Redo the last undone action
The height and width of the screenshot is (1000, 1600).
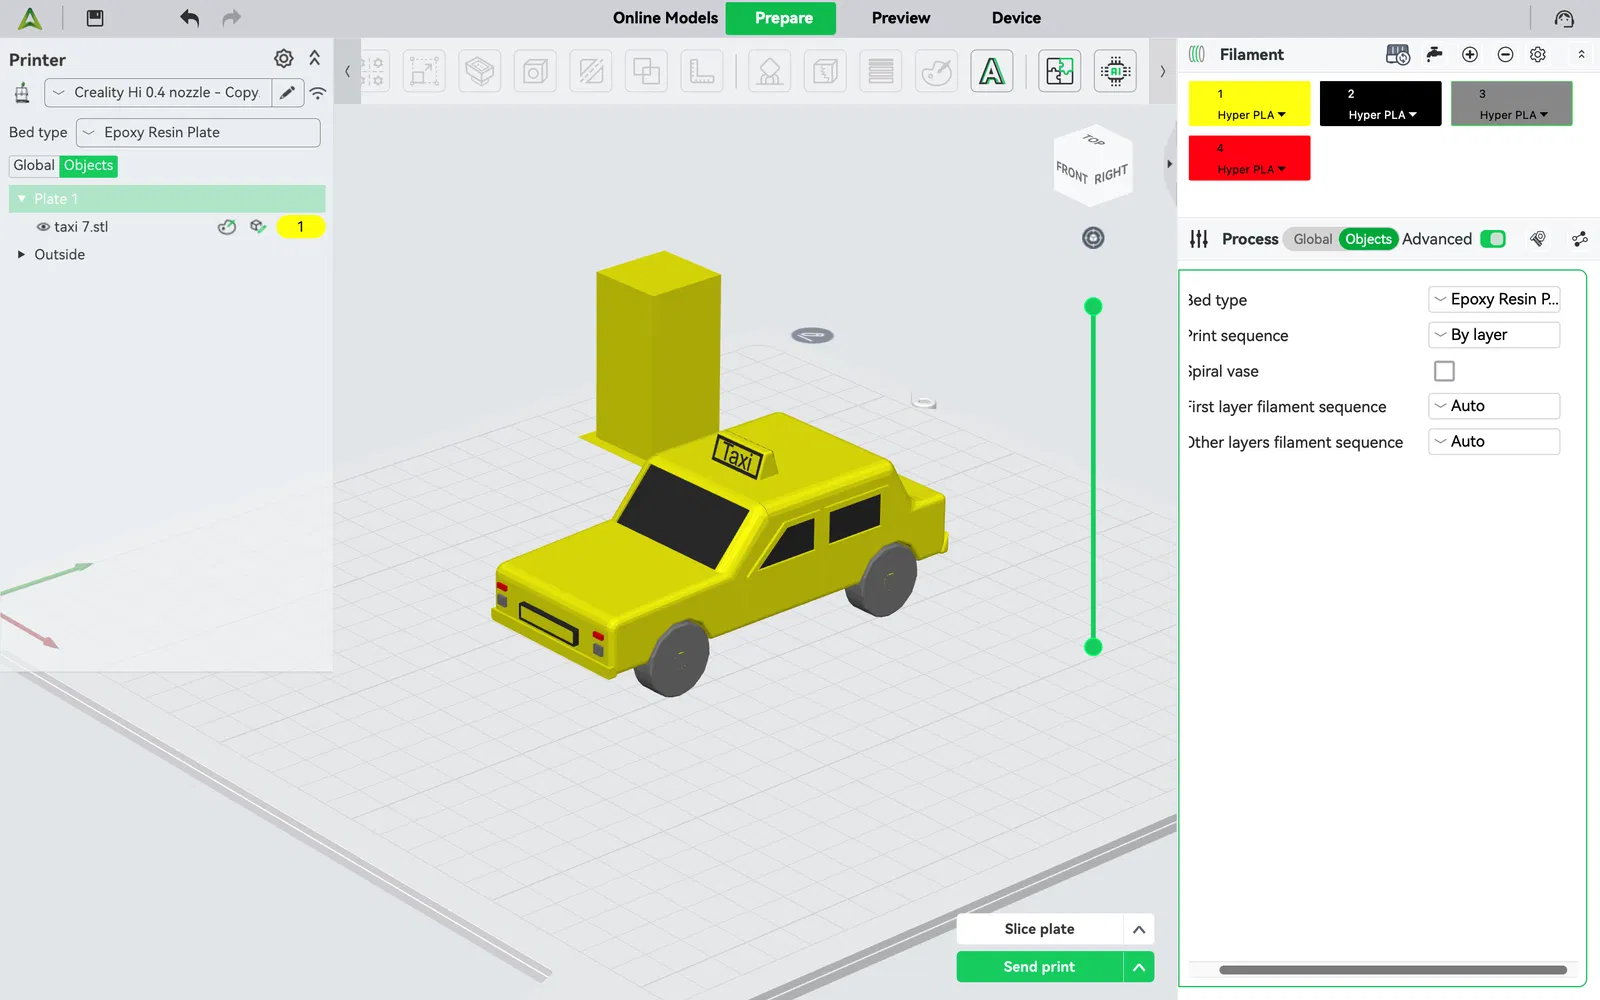pyautogui.click(x=232, y=18)
